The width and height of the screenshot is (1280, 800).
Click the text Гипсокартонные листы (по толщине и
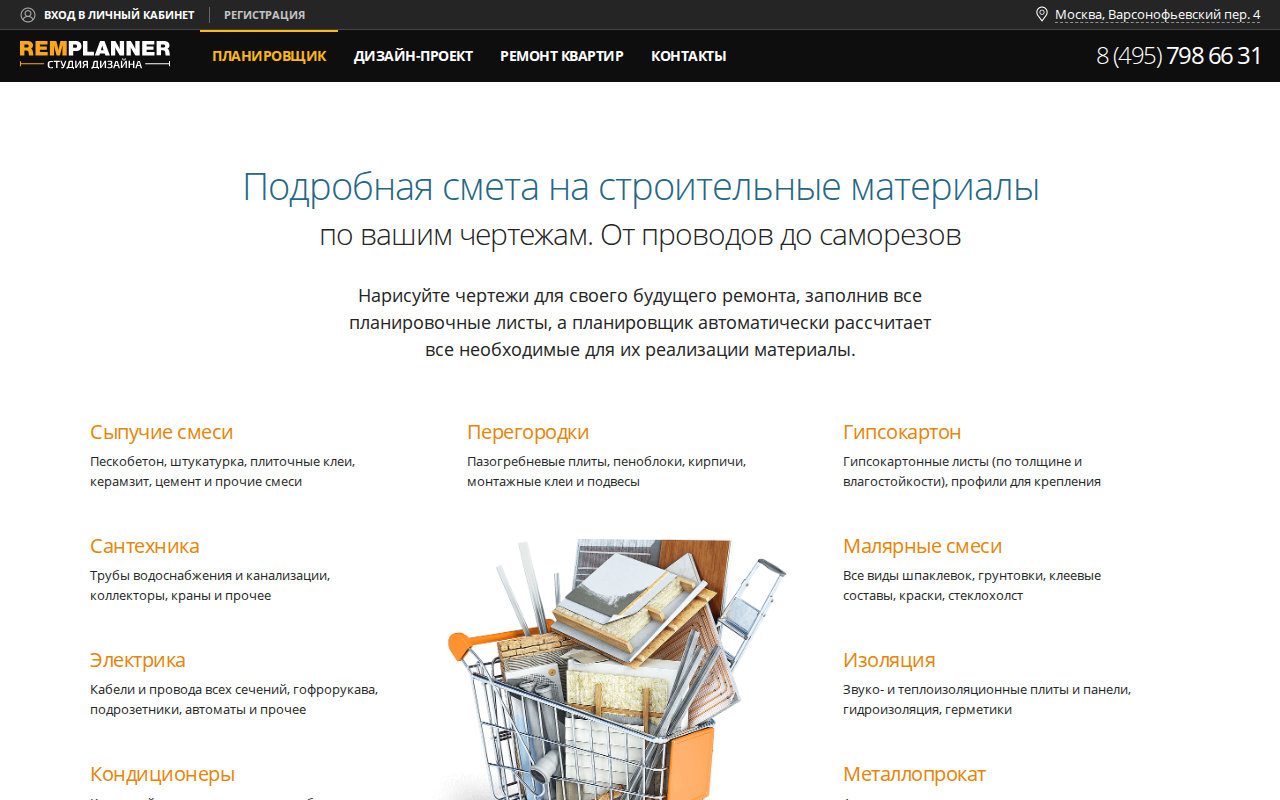(962, 462)
